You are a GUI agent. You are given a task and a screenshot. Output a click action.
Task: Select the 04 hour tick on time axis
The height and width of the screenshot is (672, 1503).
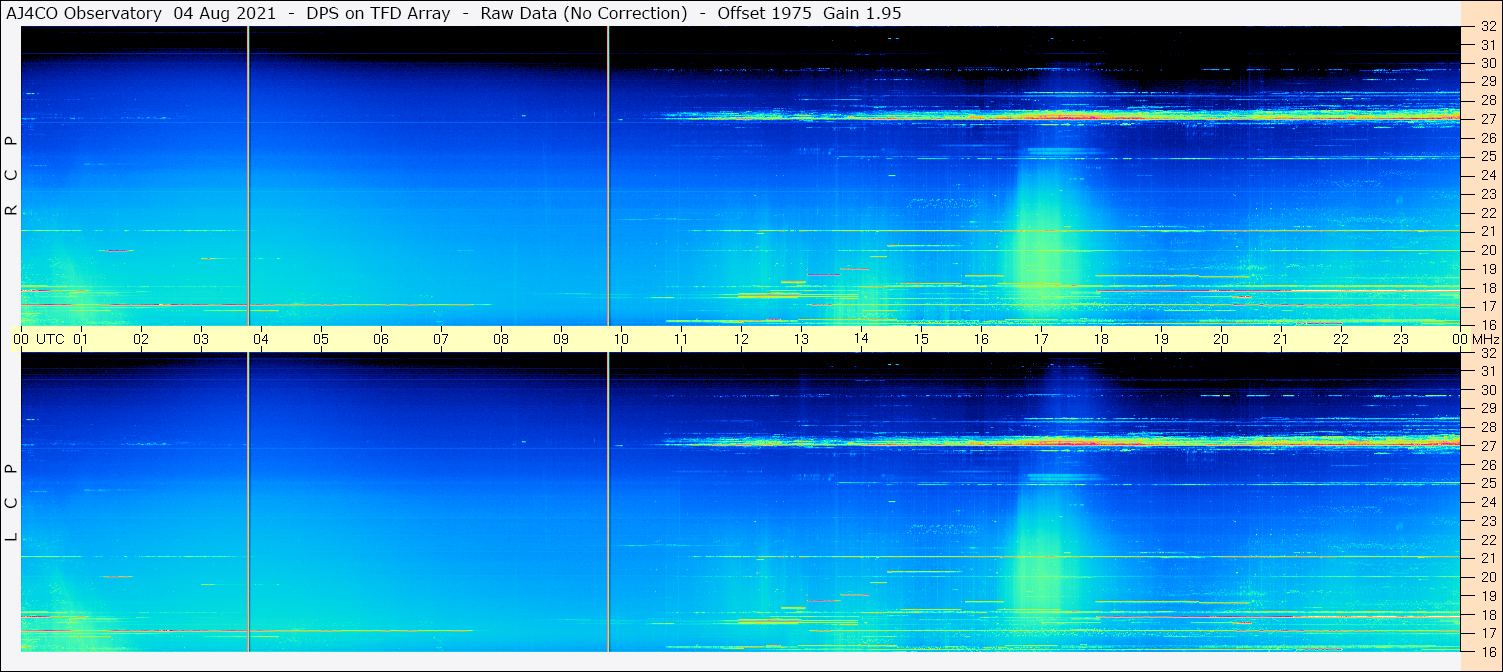(261, 339)
